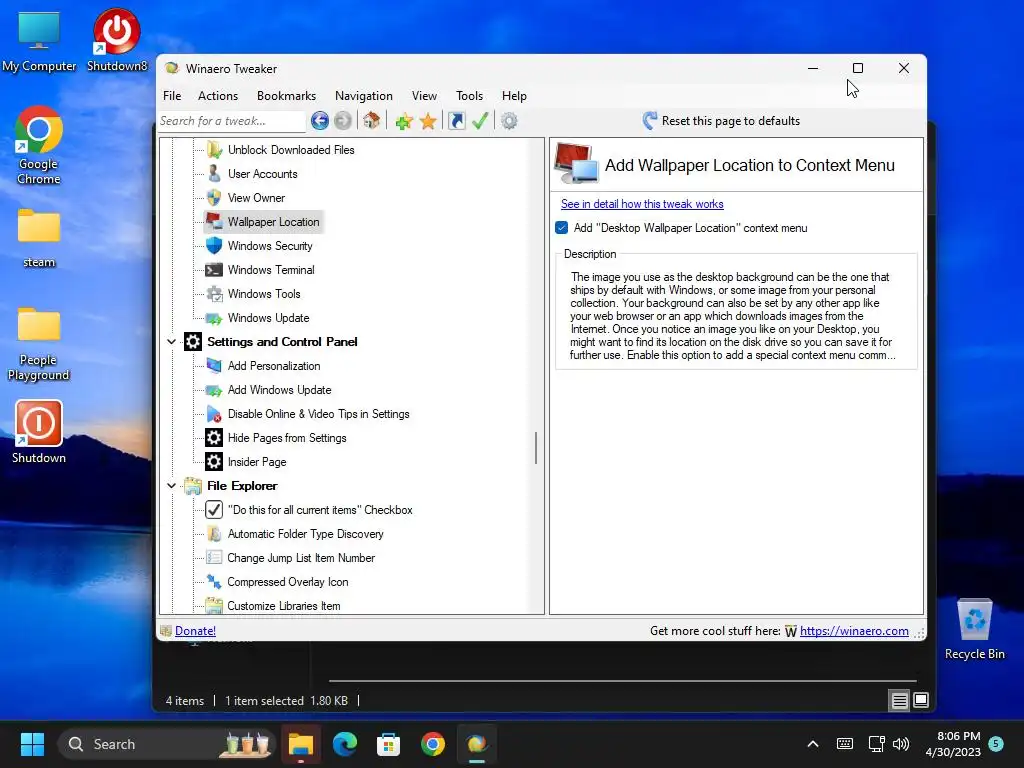The image size is (1024, 768).
Task: Go to the Home page icon
Action: pyautogui.click(x=372, y=121)
